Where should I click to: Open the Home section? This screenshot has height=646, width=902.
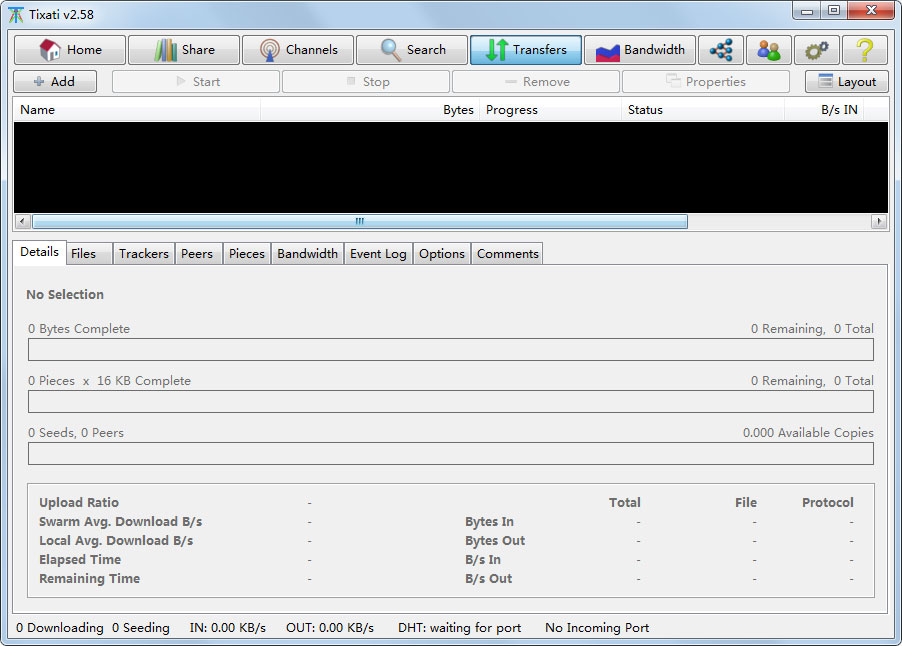tap(70, 49)
